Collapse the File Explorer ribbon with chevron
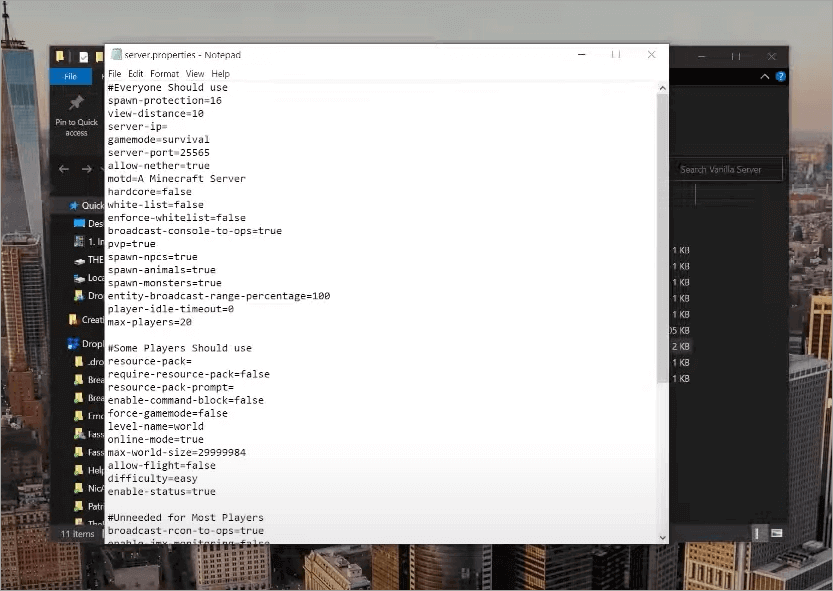 click(x=765, y=76)
